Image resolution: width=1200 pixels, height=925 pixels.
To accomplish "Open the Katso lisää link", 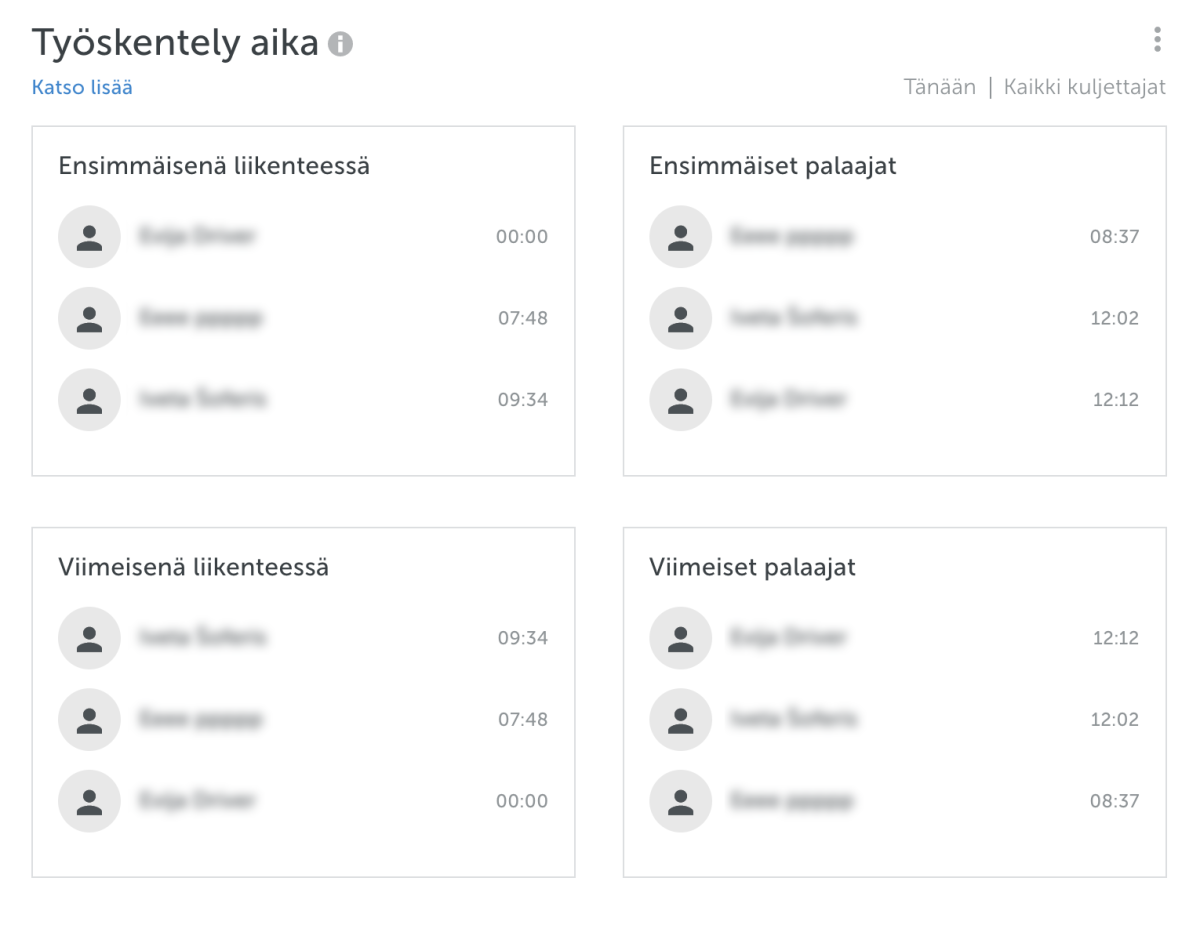I will point(82,88).
